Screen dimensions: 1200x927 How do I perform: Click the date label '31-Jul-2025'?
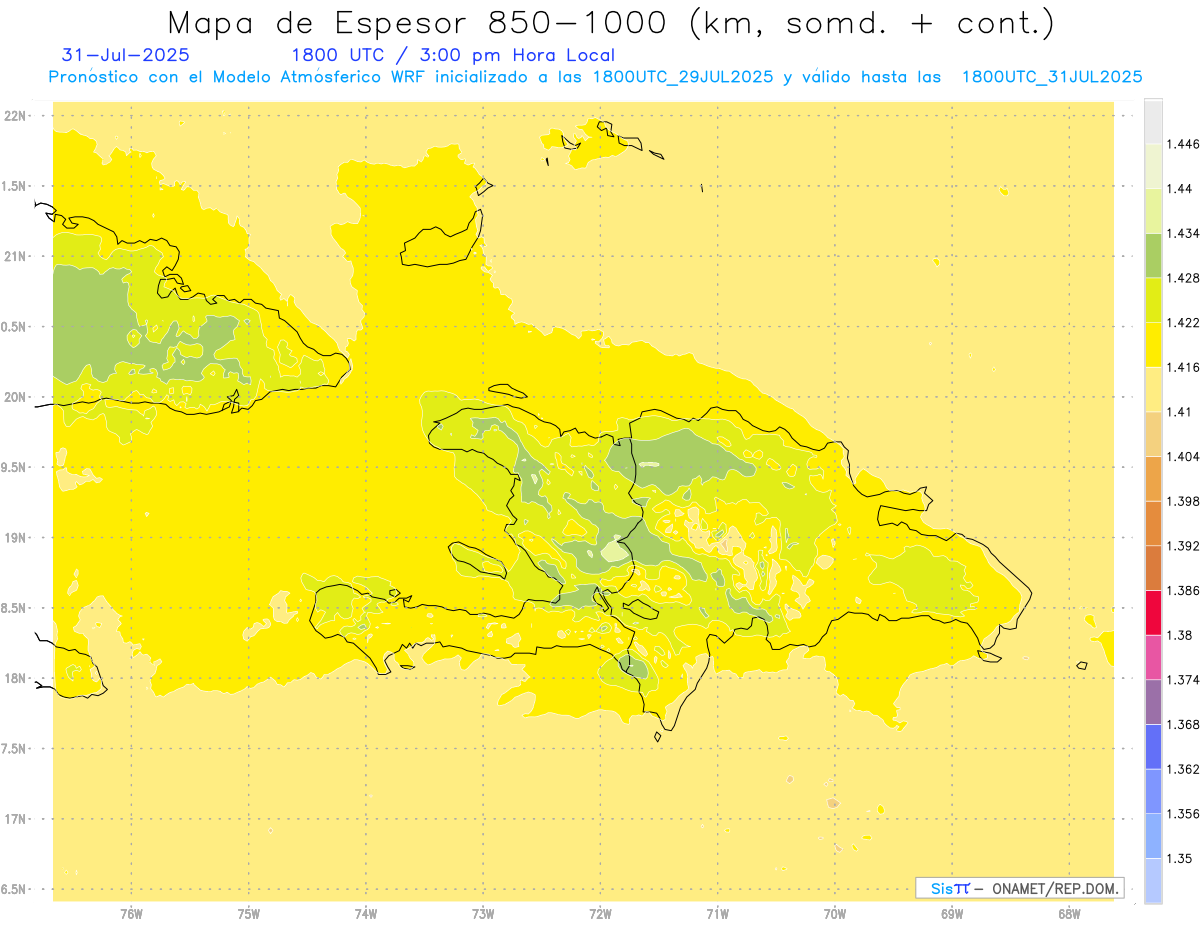125,55
